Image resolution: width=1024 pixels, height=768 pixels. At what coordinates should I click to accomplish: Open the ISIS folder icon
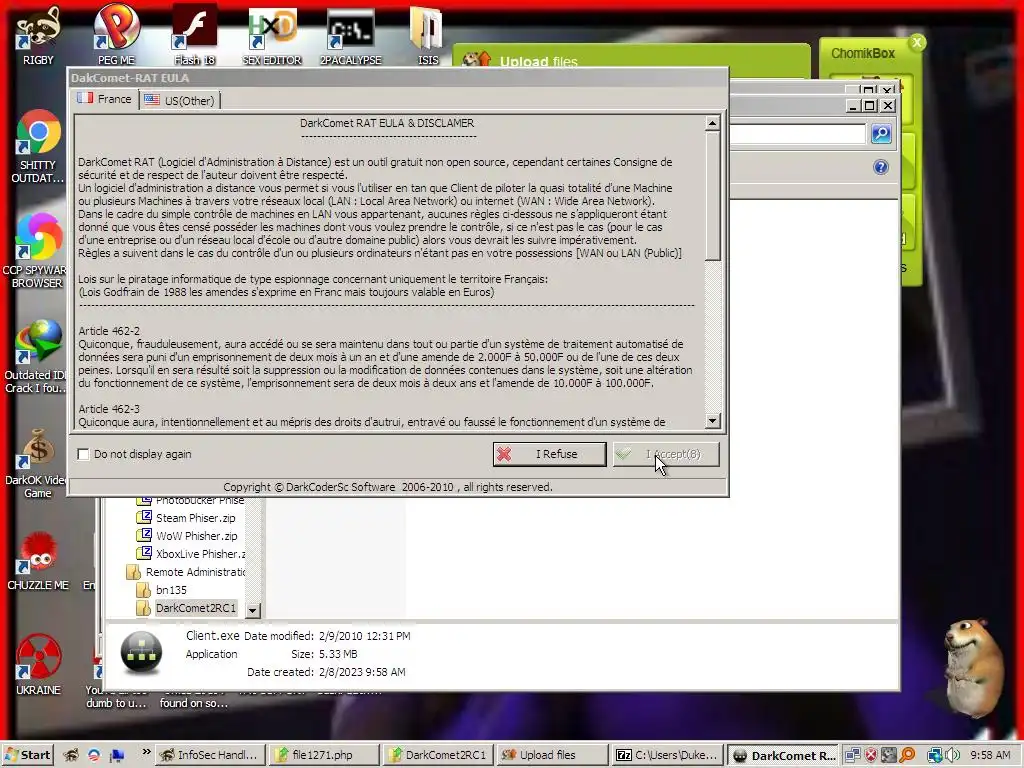[428, 36]
